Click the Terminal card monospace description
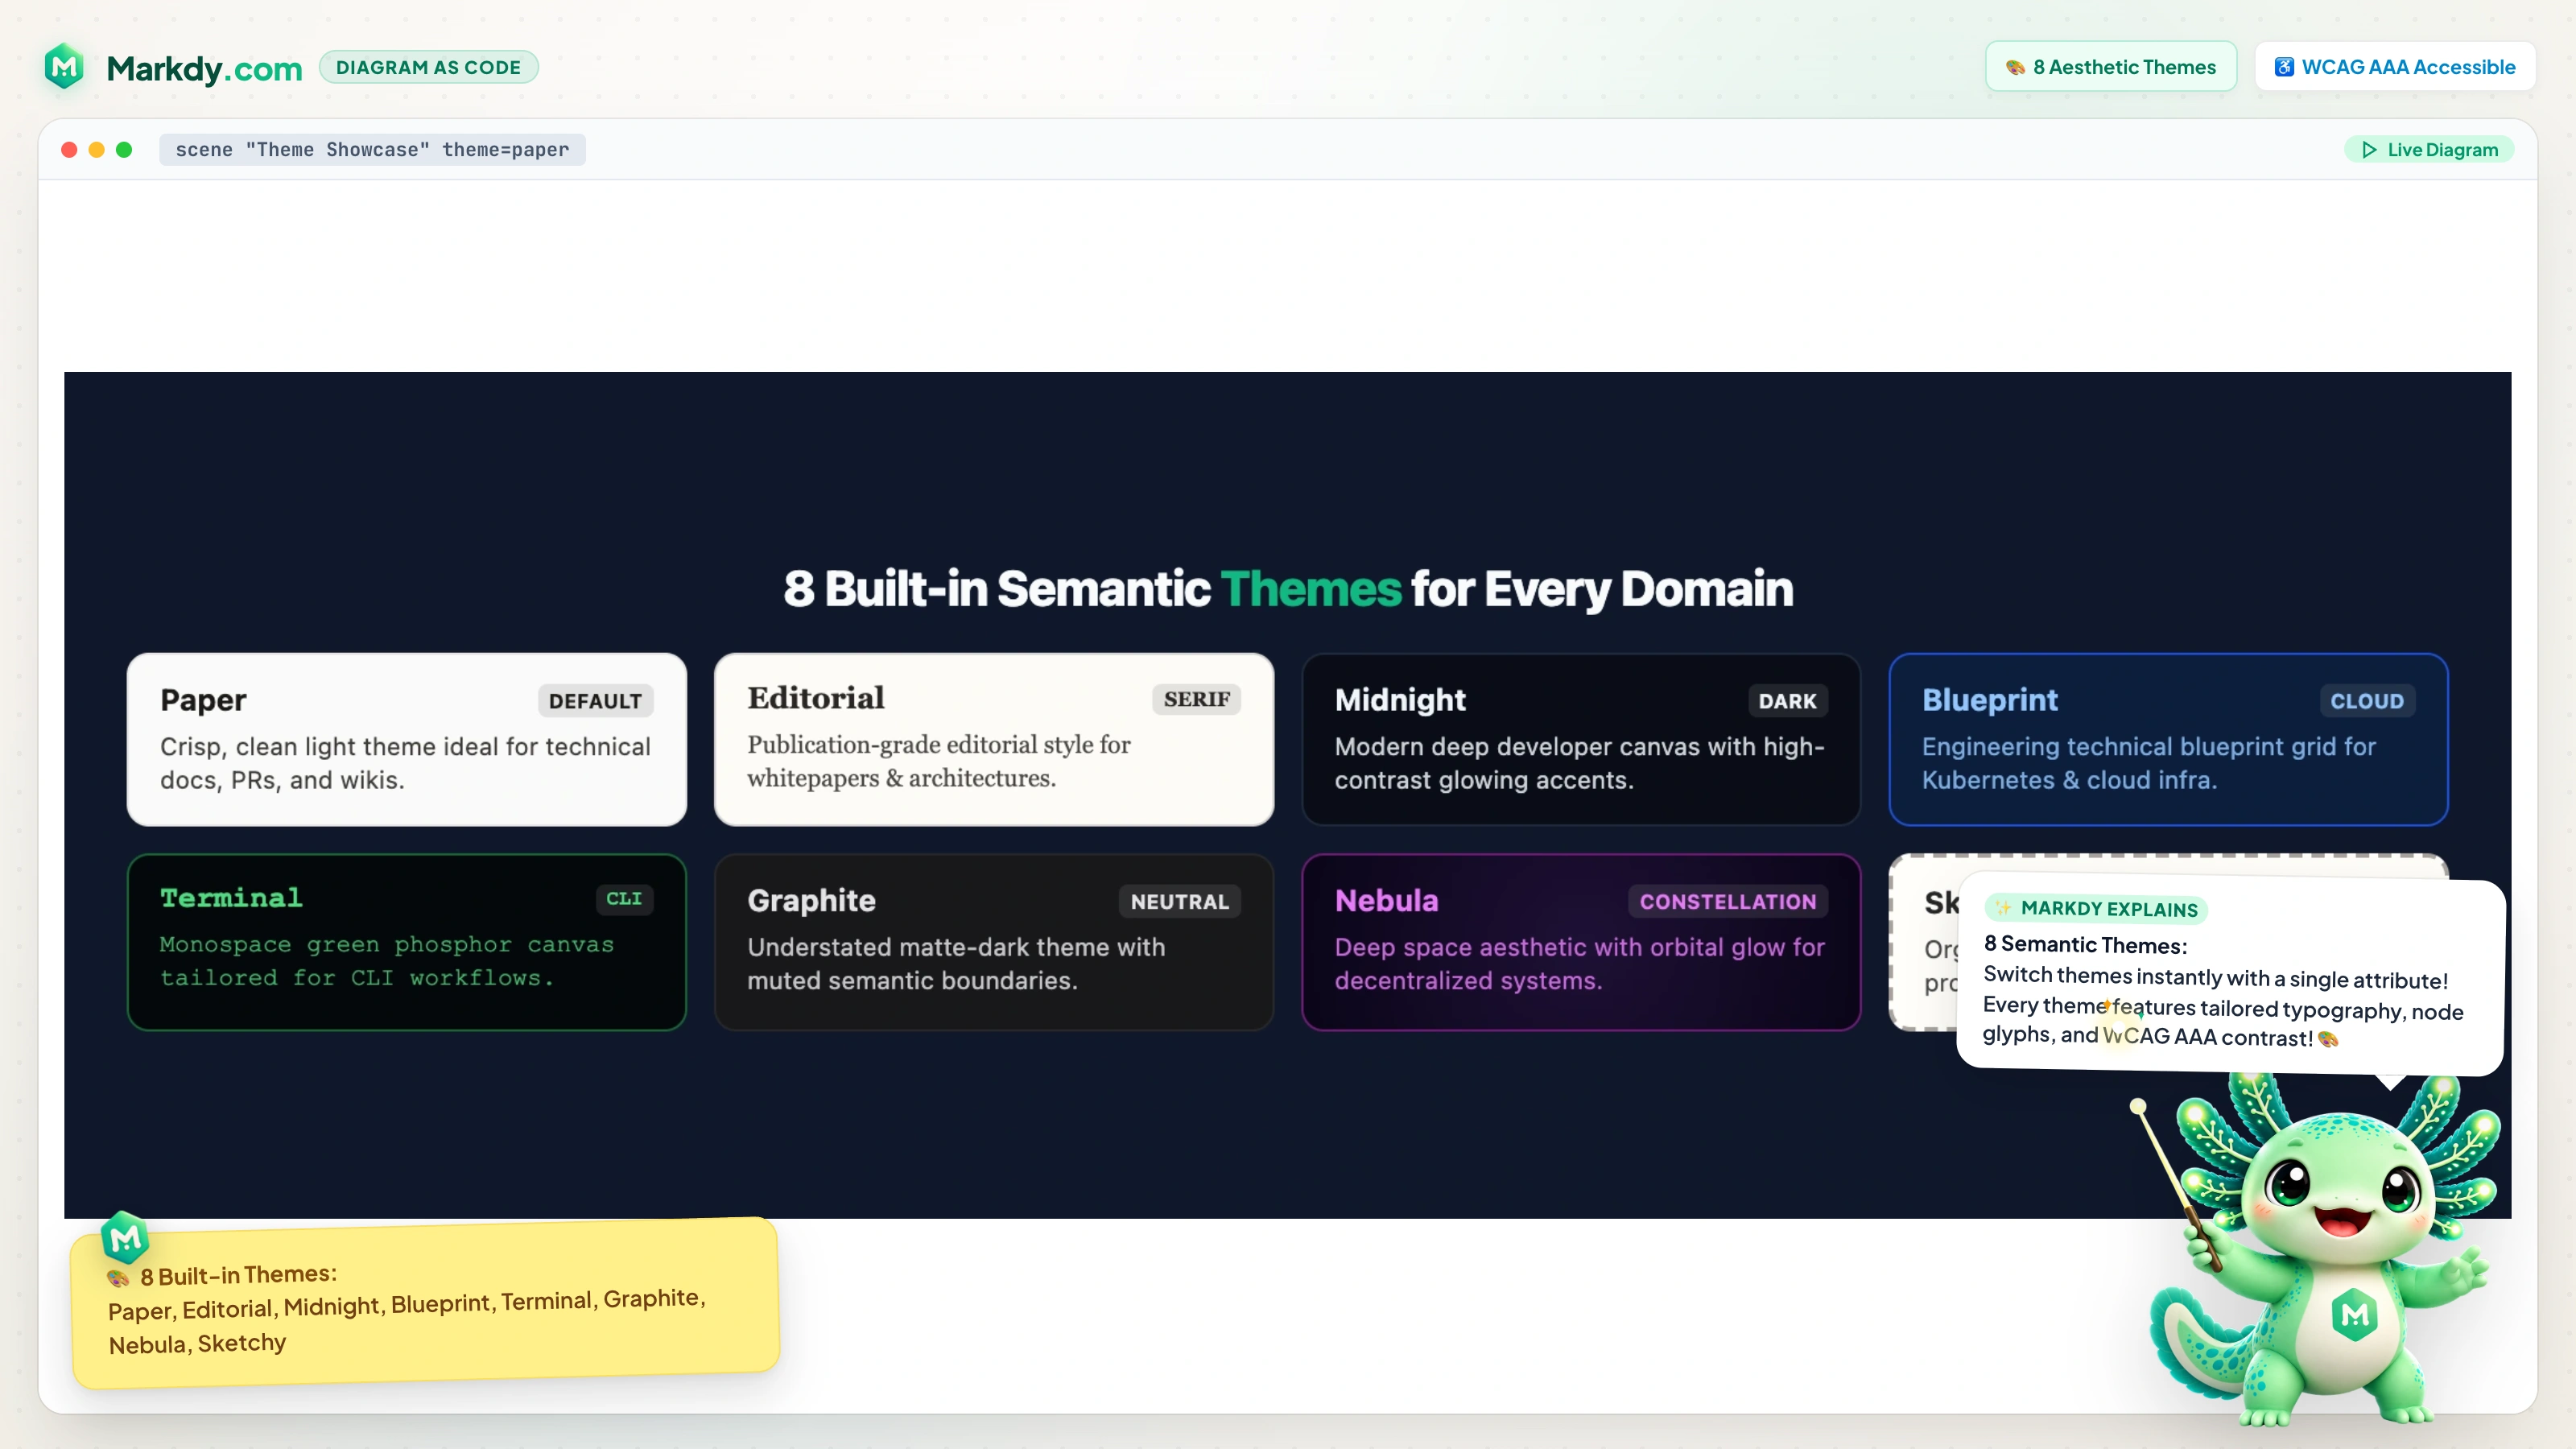Image resolution: width=2576 pixels, height=1449 pixels. [386, 961]
